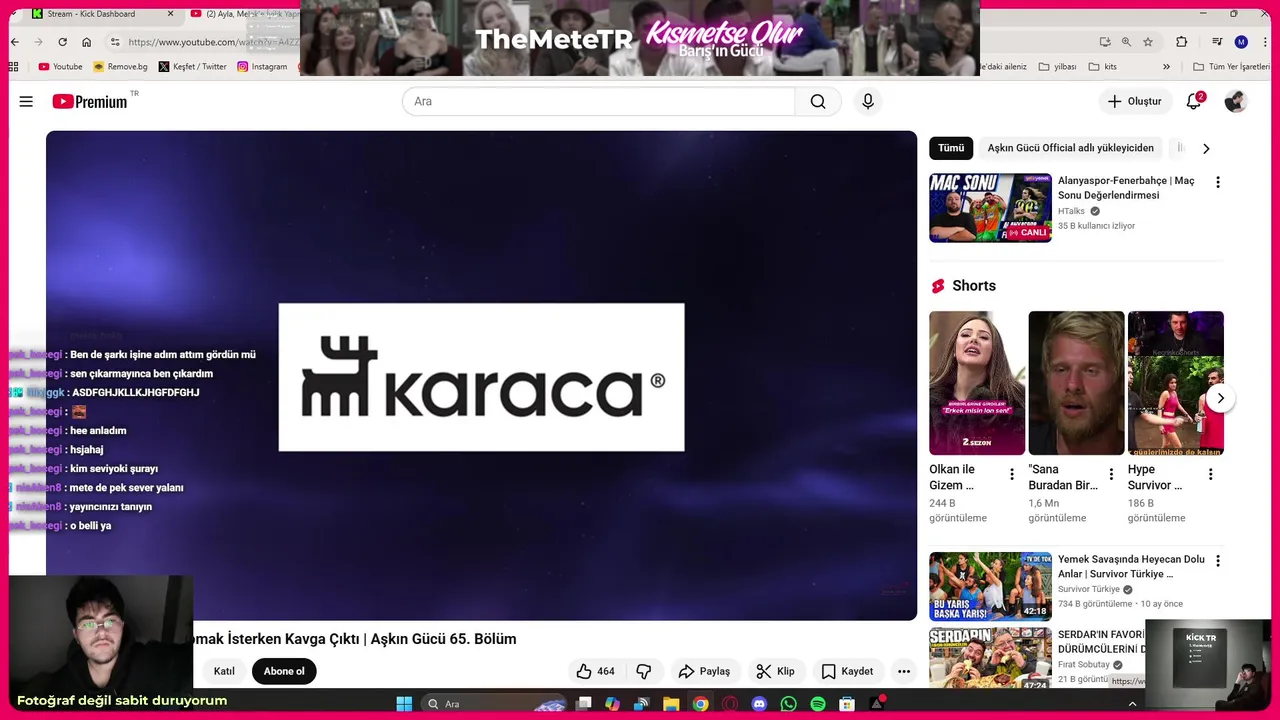Open File Explorer from the taskbar

pyautogui.click(x=671, y=704)
